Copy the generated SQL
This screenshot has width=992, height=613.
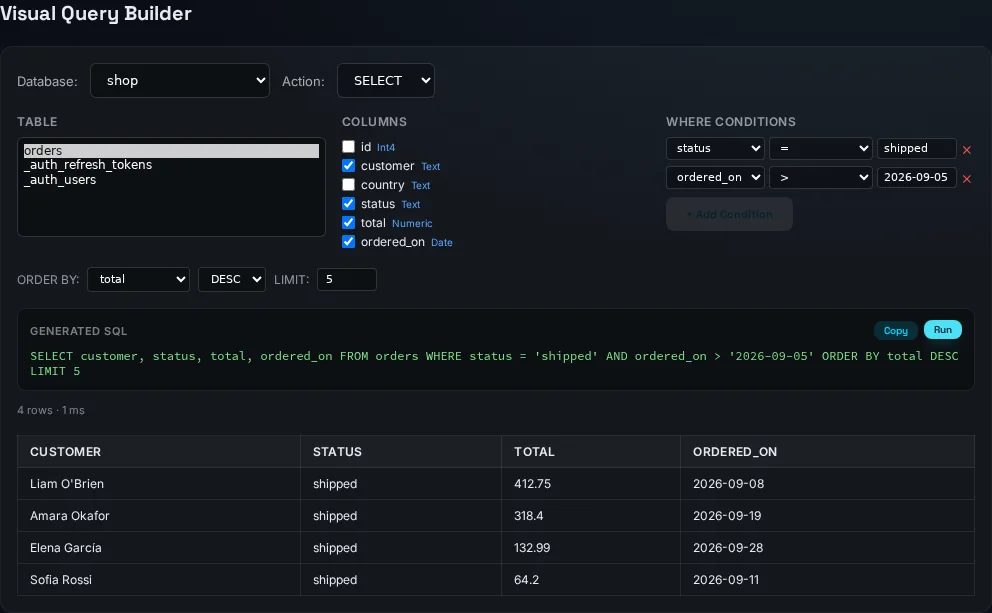point(895,330)
